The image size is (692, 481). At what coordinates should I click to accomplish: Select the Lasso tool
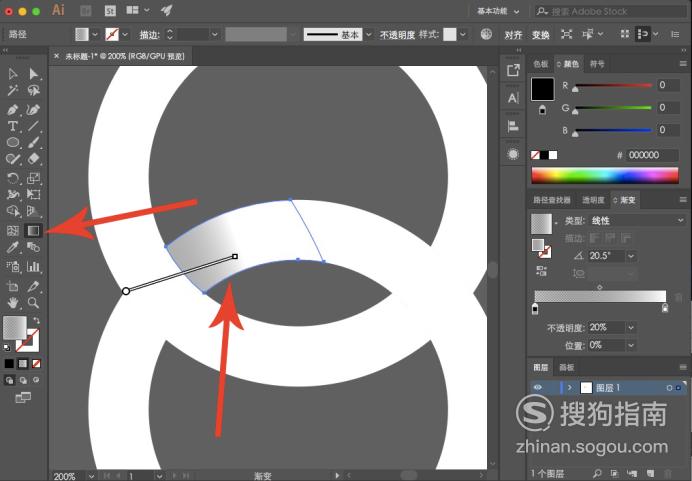34,90
